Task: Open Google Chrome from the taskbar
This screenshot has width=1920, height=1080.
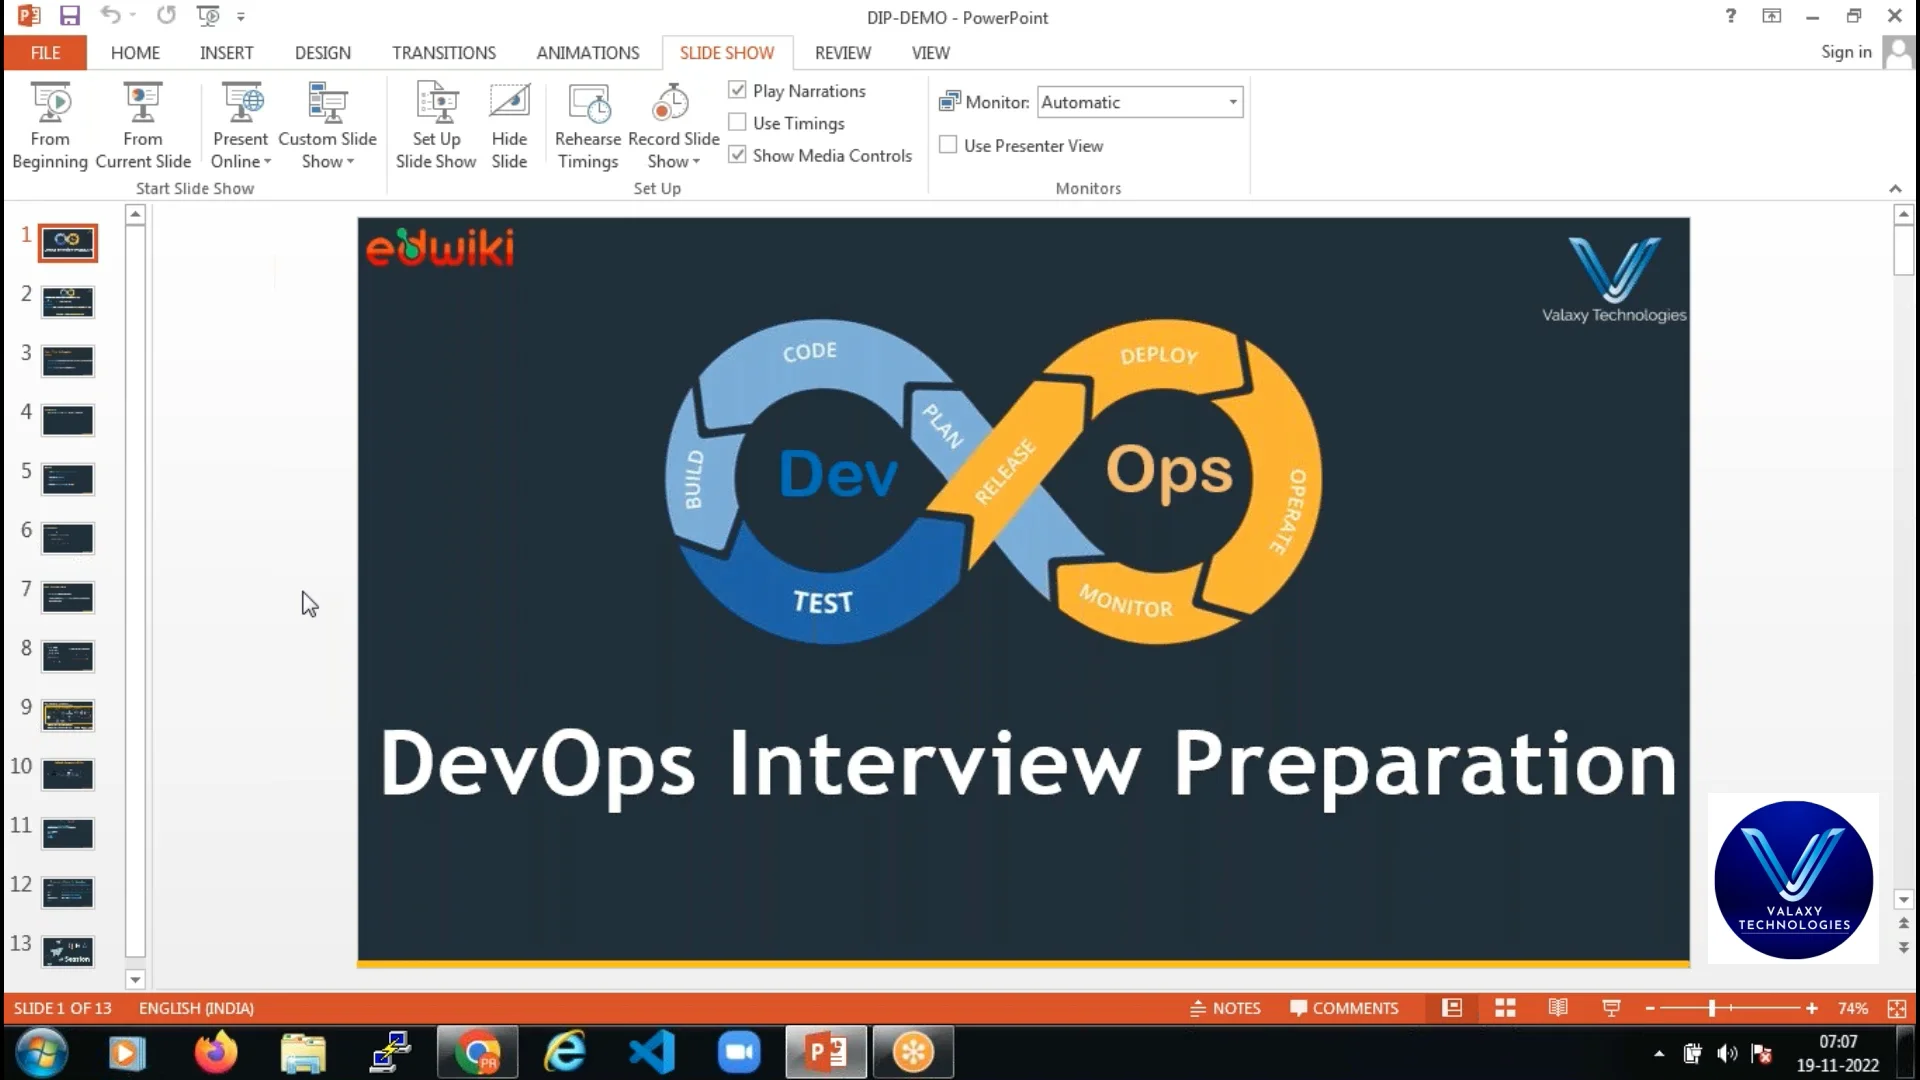Action: click(478, 1052)
